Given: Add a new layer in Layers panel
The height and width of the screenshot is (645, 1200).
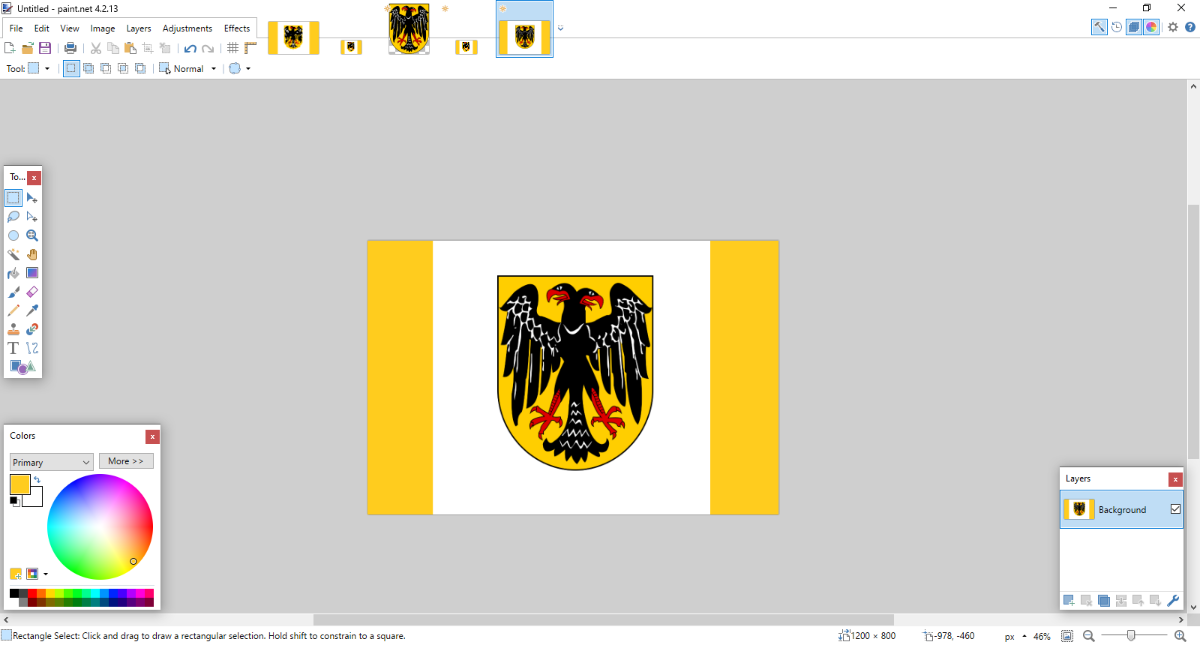Looking at the screenshot, I should tap(1069, 601).
